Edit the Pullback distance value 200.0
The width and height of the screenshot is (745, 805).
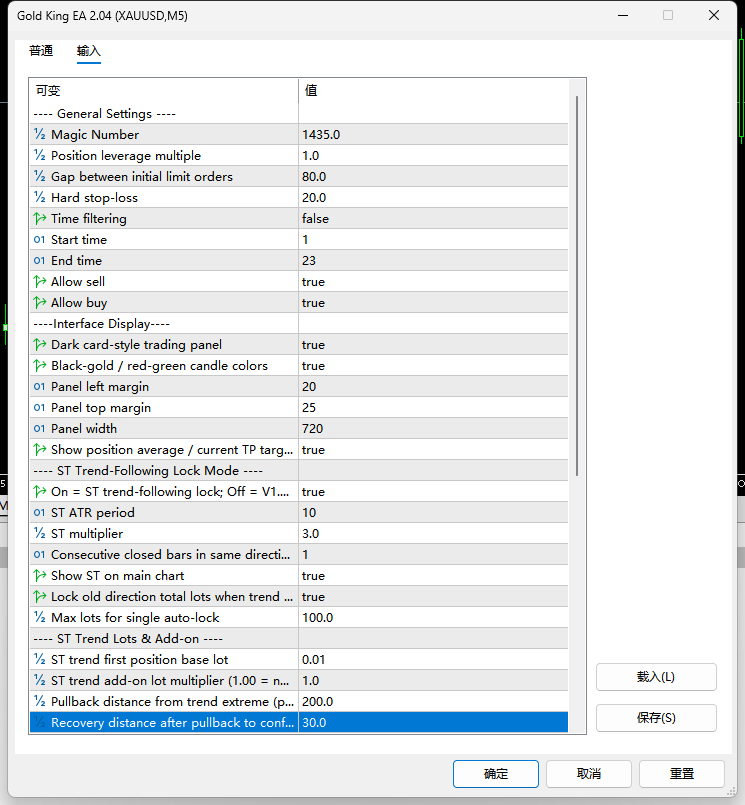tap(433, 702)
